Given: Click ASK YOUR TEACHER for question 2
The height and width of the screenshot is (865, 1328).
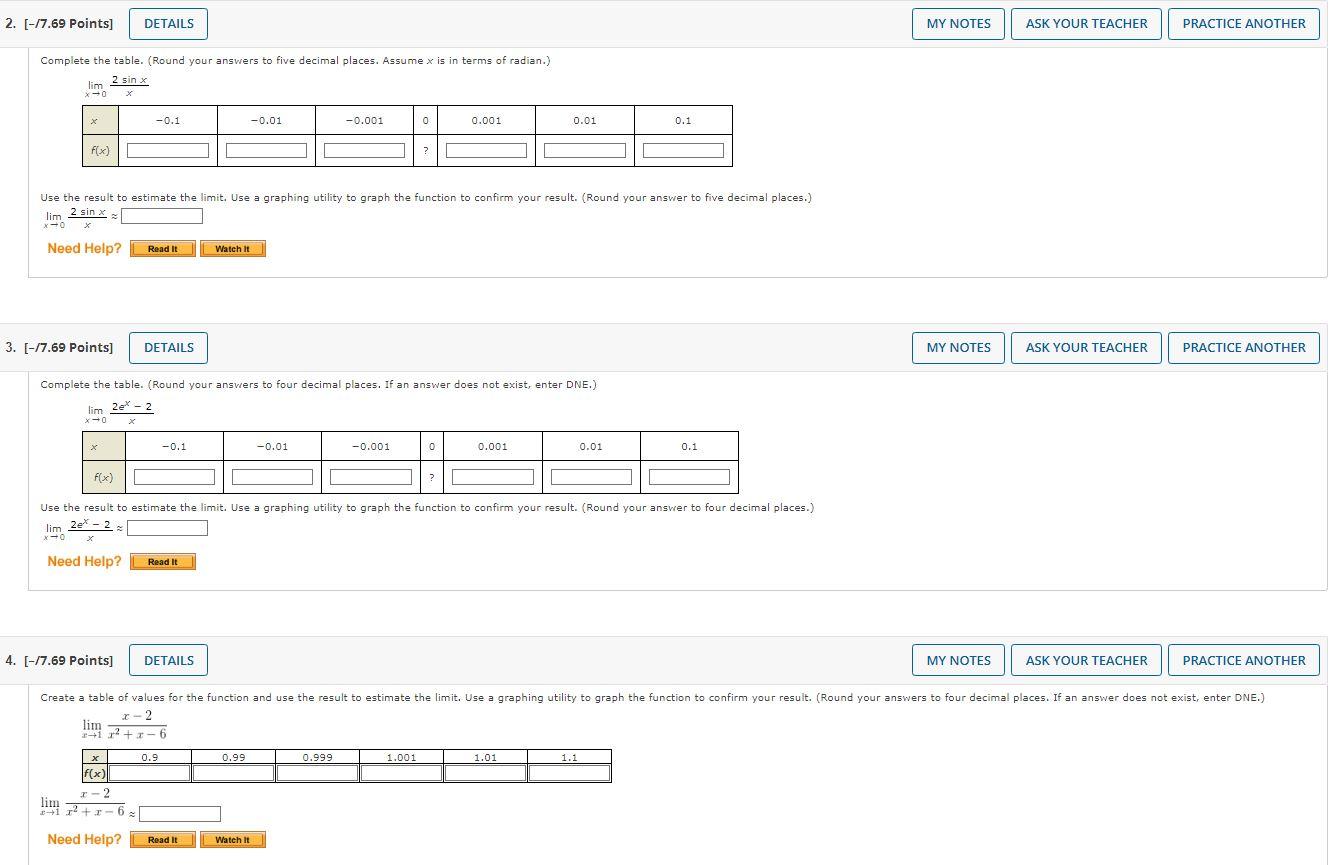Looking at the screenshot, I should (1086, 23).
